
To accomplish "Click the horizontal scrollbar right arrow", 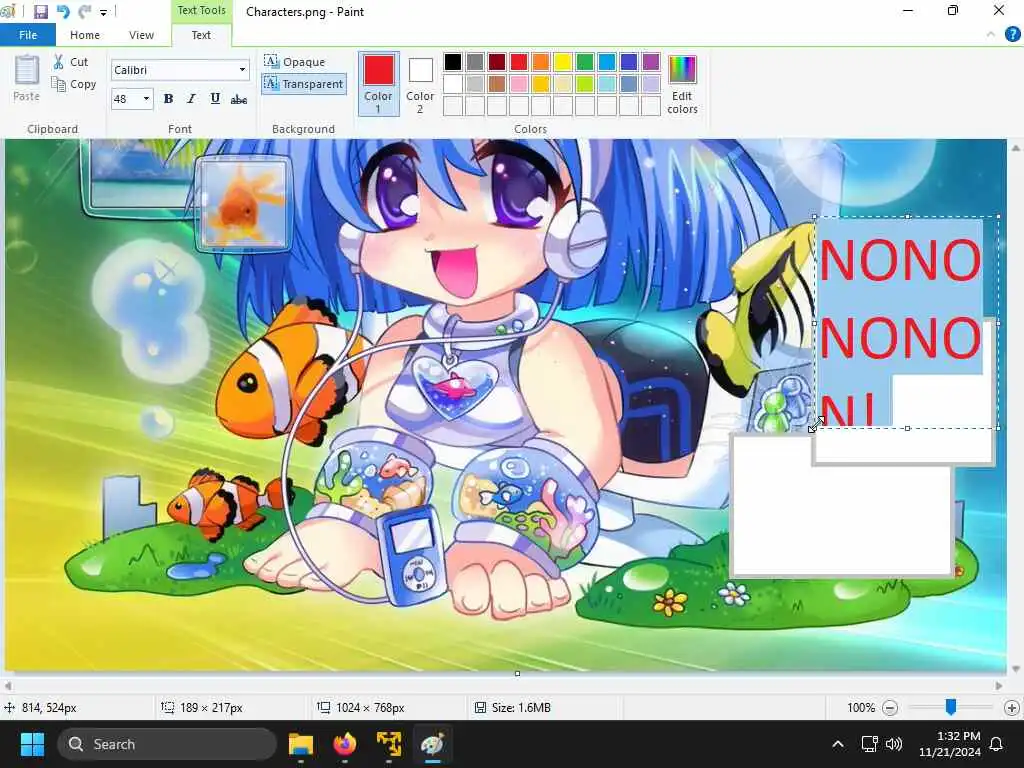I will (999, 686).
